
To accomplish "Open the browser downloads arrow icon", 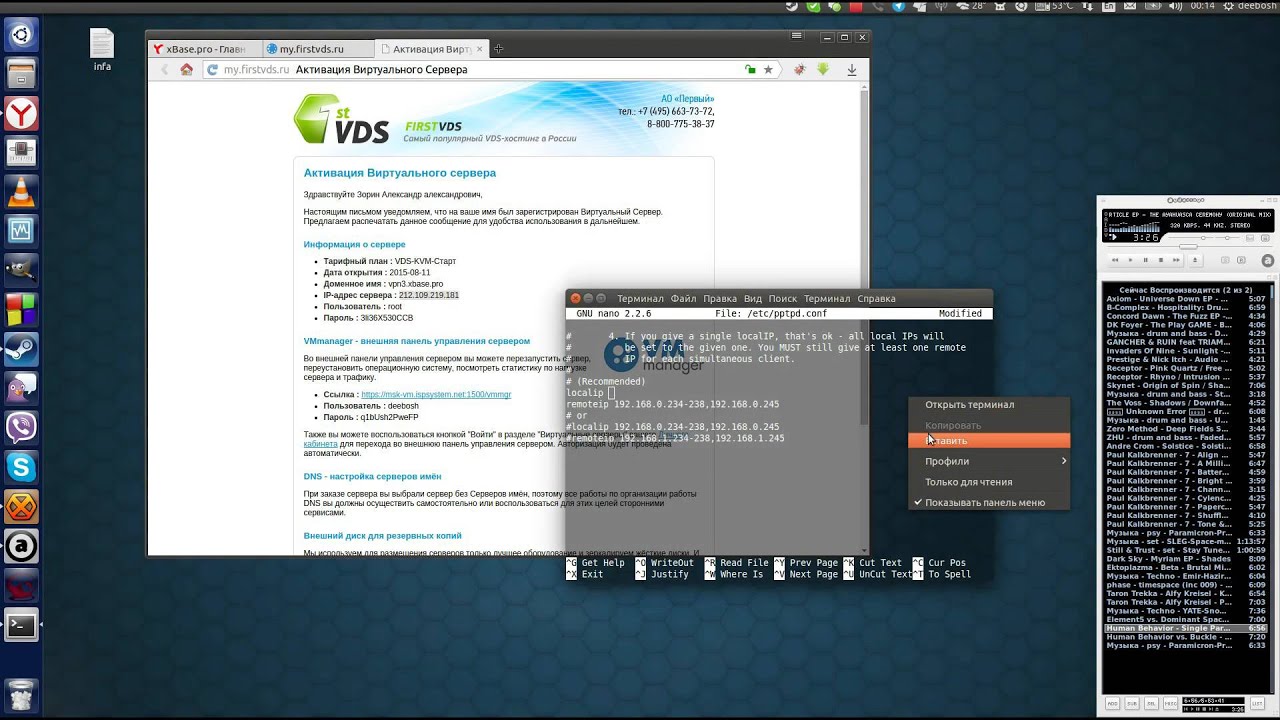I will pos(852,70).
